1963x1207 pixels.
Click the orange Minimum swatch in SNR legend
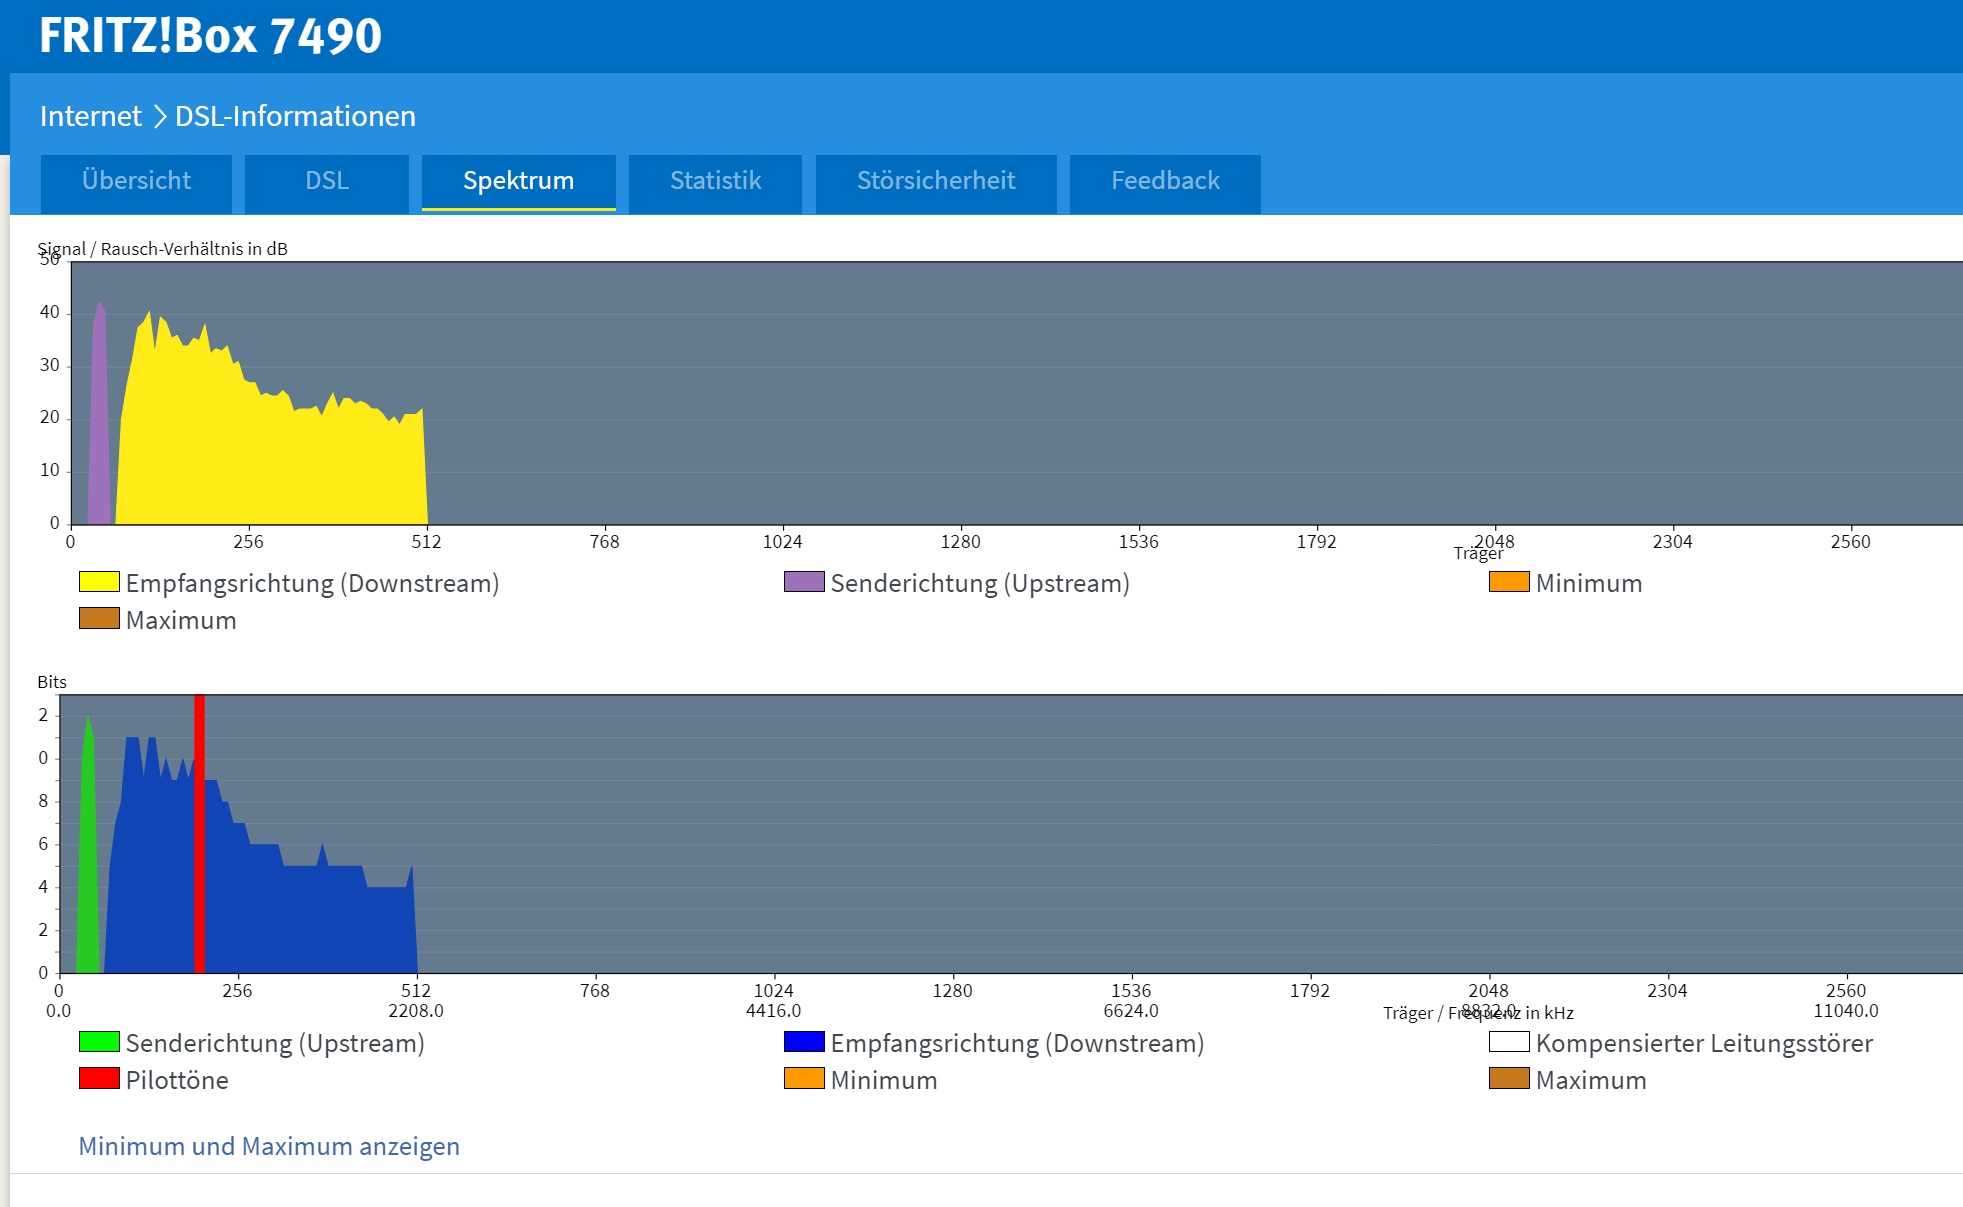coord(1509,582)
